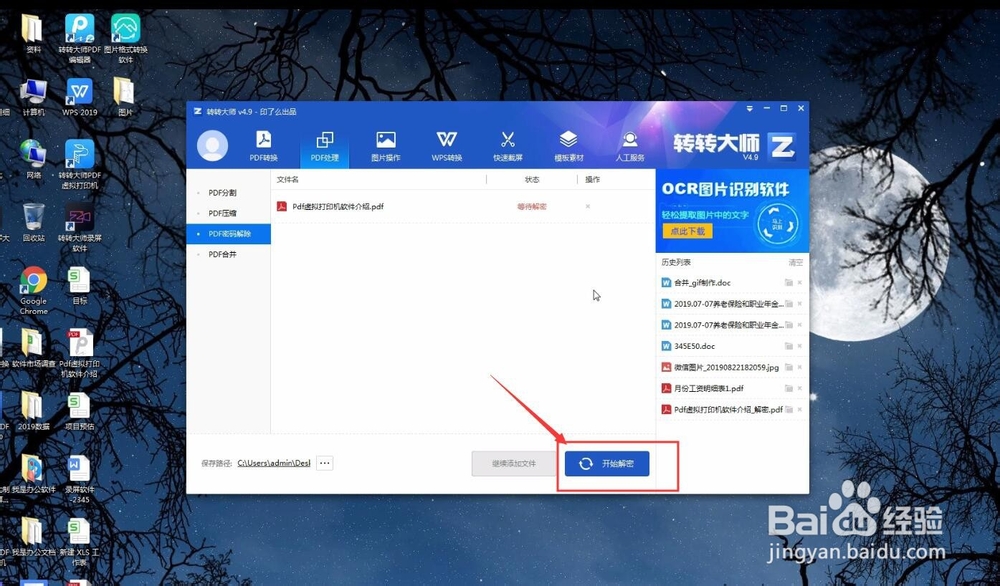Image resolution: width=1000 pixels, height=586 pixels.
Task: Delete 345E50.doc history entry
Action: tap(800, 346)
